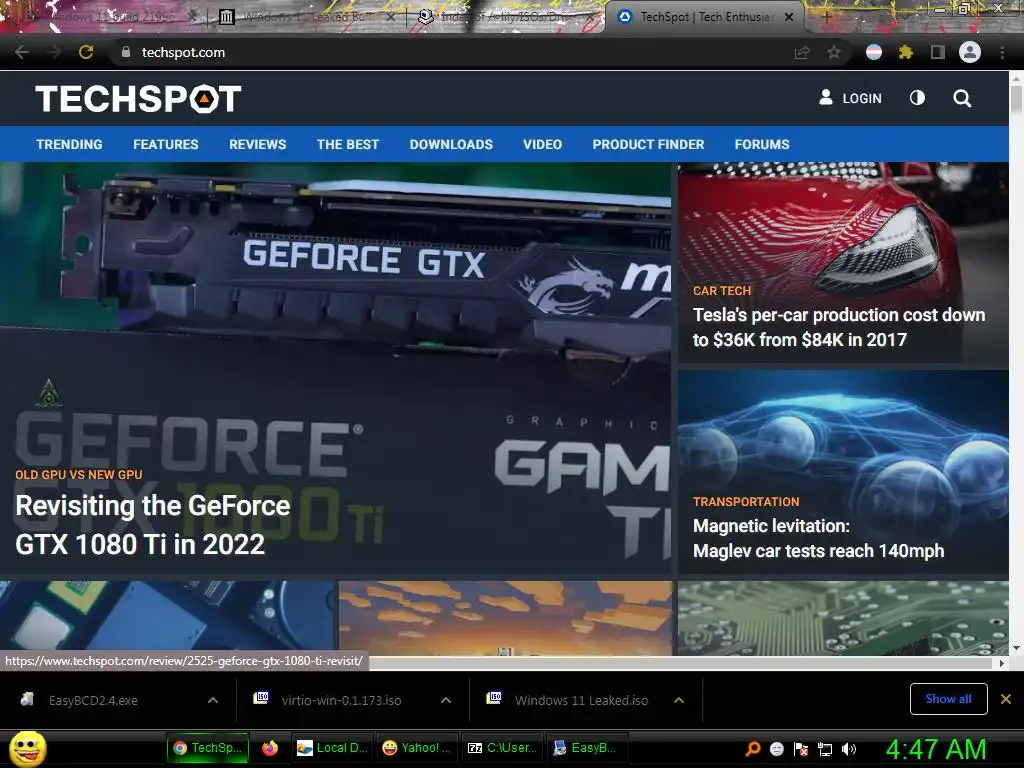Open the Chrome profile avatar
Screen dimensions: 1024x768
[970, 52]
